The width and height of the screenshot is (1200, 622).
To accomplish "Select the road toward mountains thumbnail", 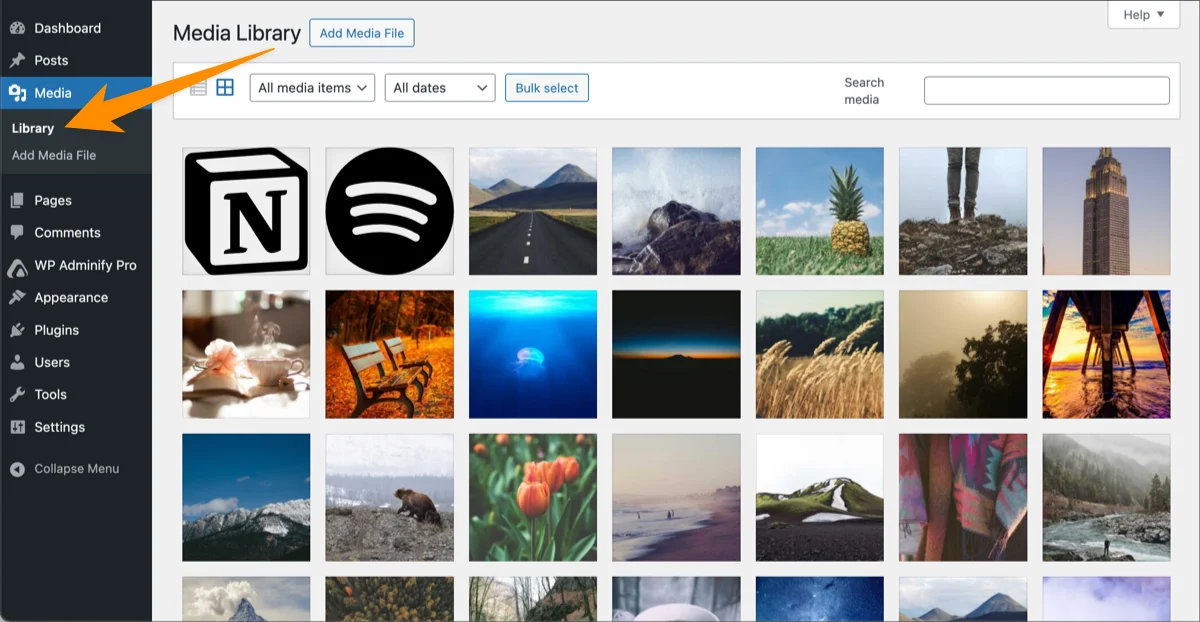I will (x=533, y=211).
